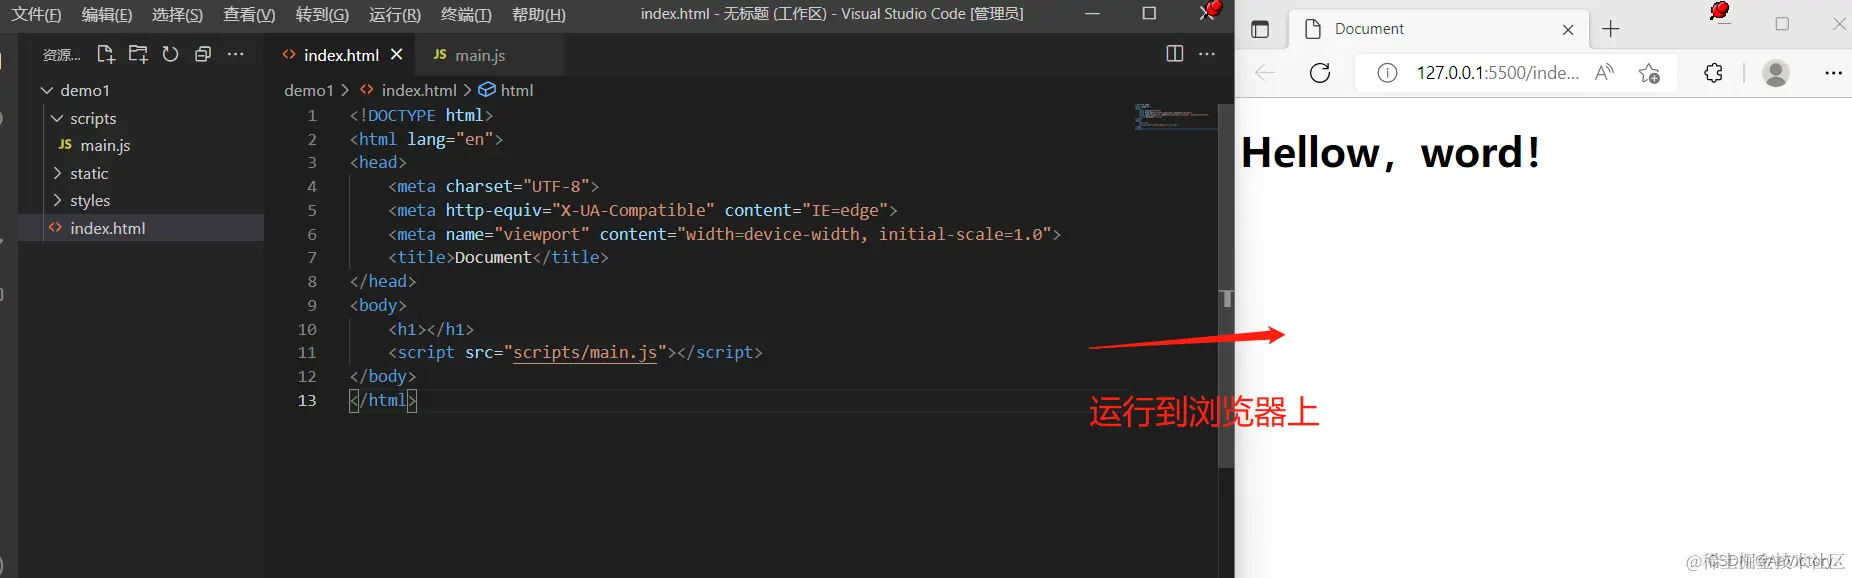1852x578 pixels.
Task: Open browser settings and more menu
Action: (x=1833, y=73)
